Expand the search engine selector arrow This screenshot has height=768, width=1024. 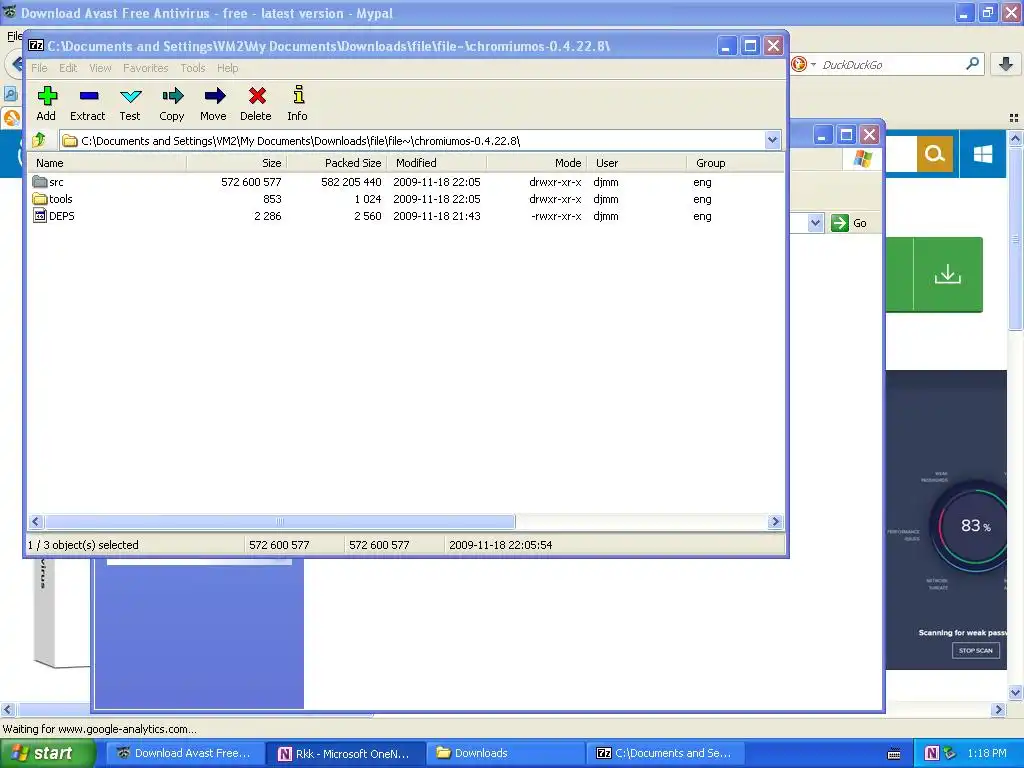pos(813,64)
